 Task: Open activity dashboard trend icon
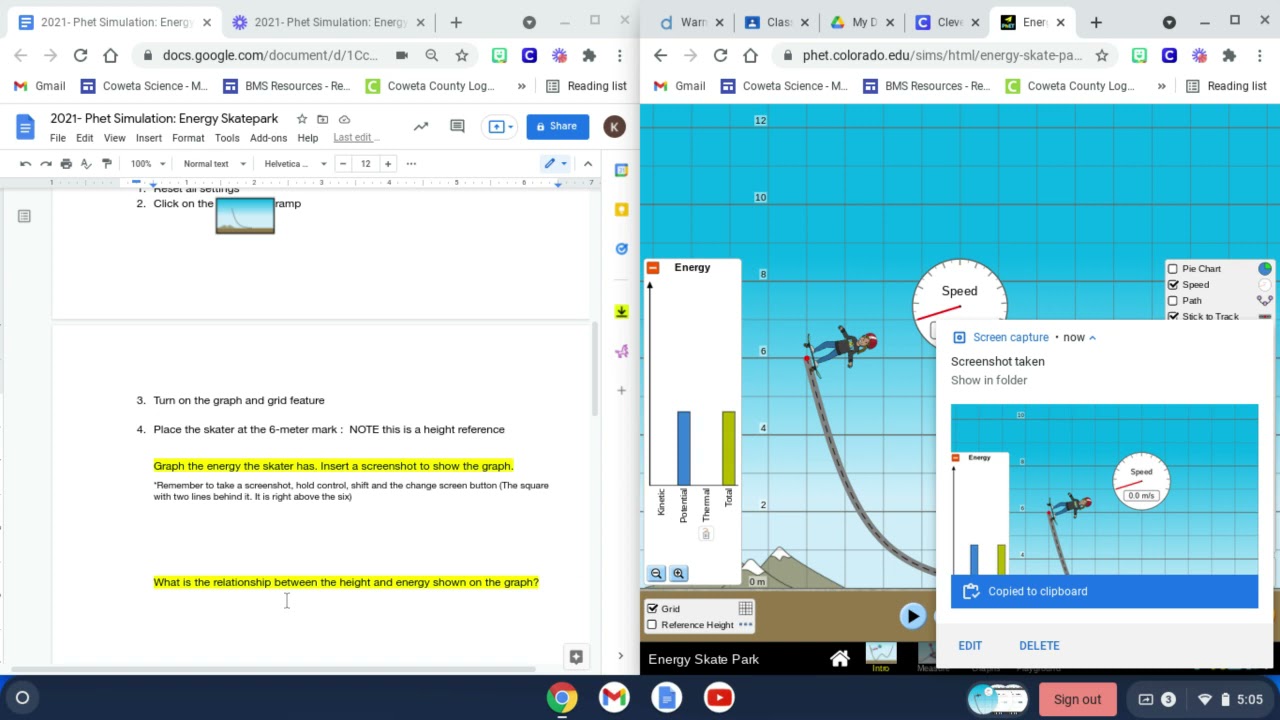[x=421, y=126]
